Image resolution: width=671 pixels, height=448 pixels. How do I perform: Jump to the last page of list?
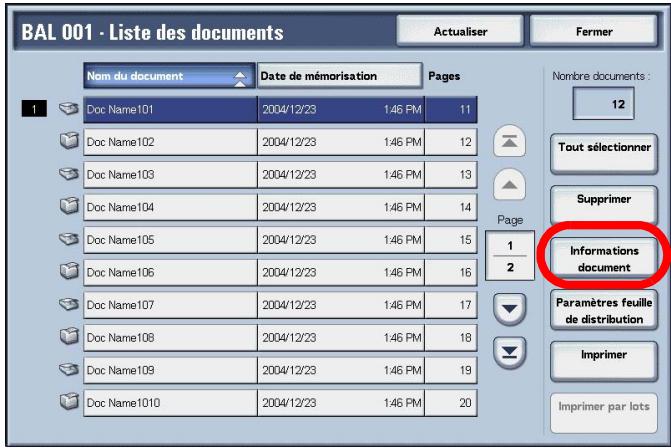tap(509, 353)
